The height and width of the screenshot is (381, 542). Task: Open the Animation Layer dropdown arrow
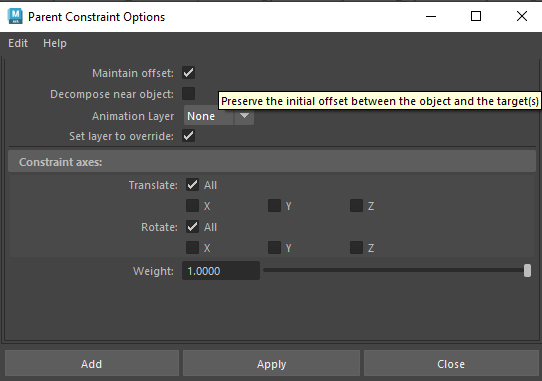pos(244,115)
